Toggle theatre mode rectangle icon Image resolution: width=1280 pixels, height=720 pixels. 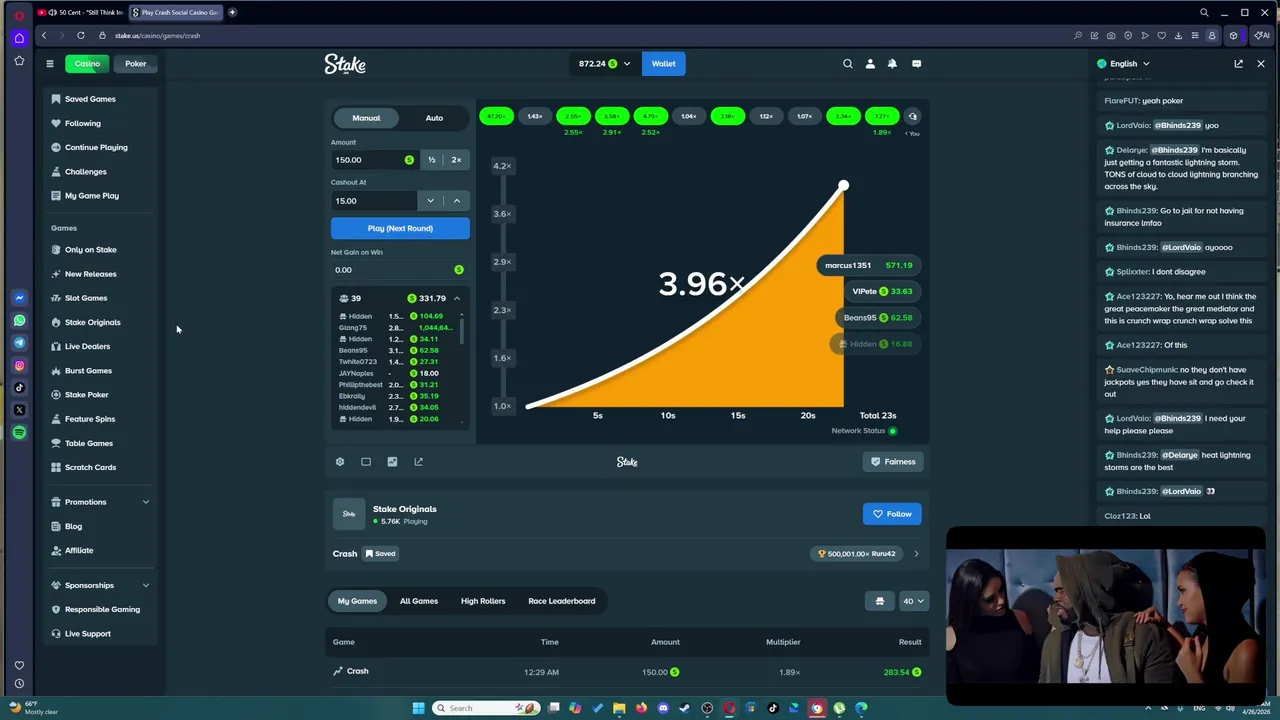click(x=366, y=462)
